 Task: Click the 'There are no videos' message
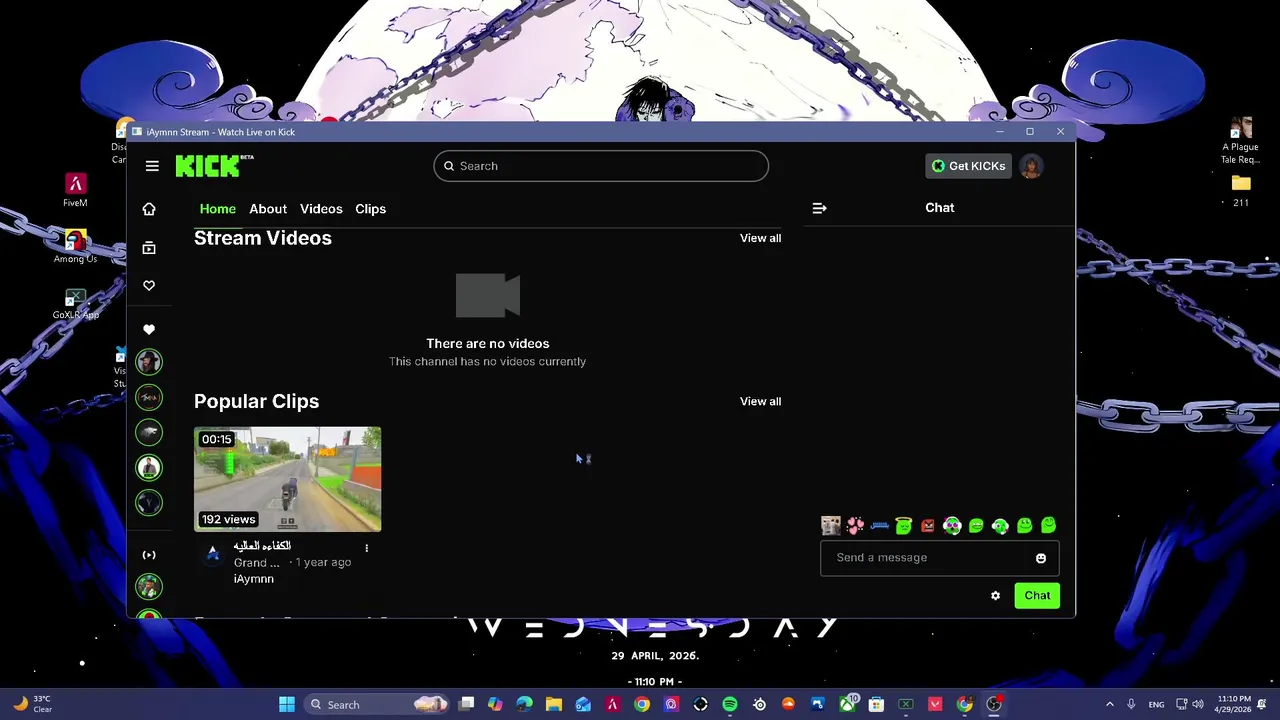pos(488,344)
